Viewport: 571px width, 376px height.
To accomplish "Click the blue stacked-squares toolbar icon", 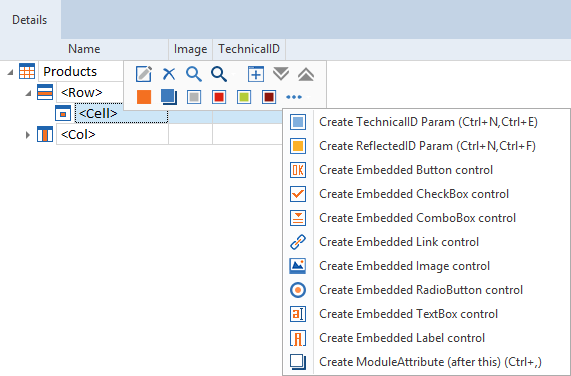I will pos(169,97).
